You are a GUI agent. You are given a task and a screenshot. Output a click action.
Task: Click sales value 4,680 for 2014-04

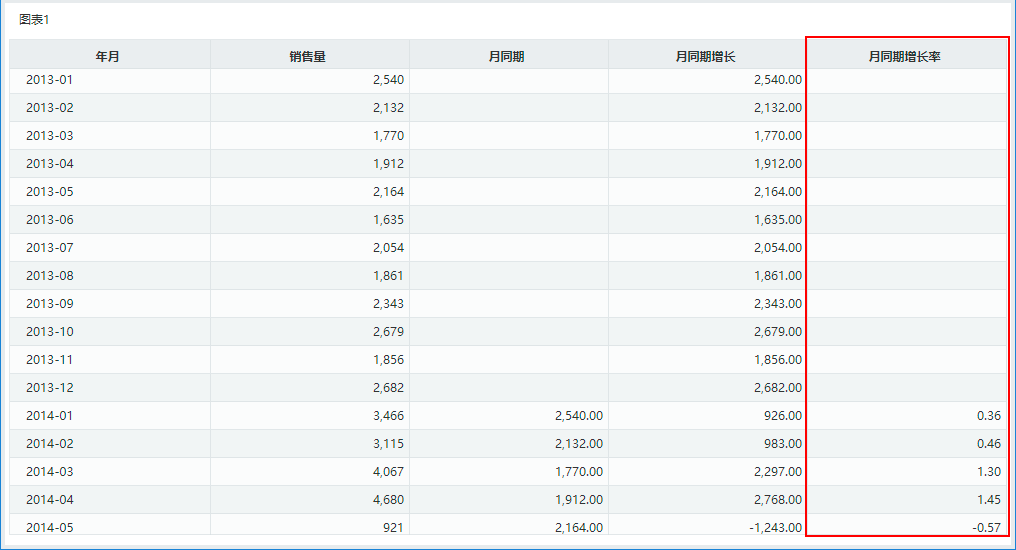tap(388, 499)
